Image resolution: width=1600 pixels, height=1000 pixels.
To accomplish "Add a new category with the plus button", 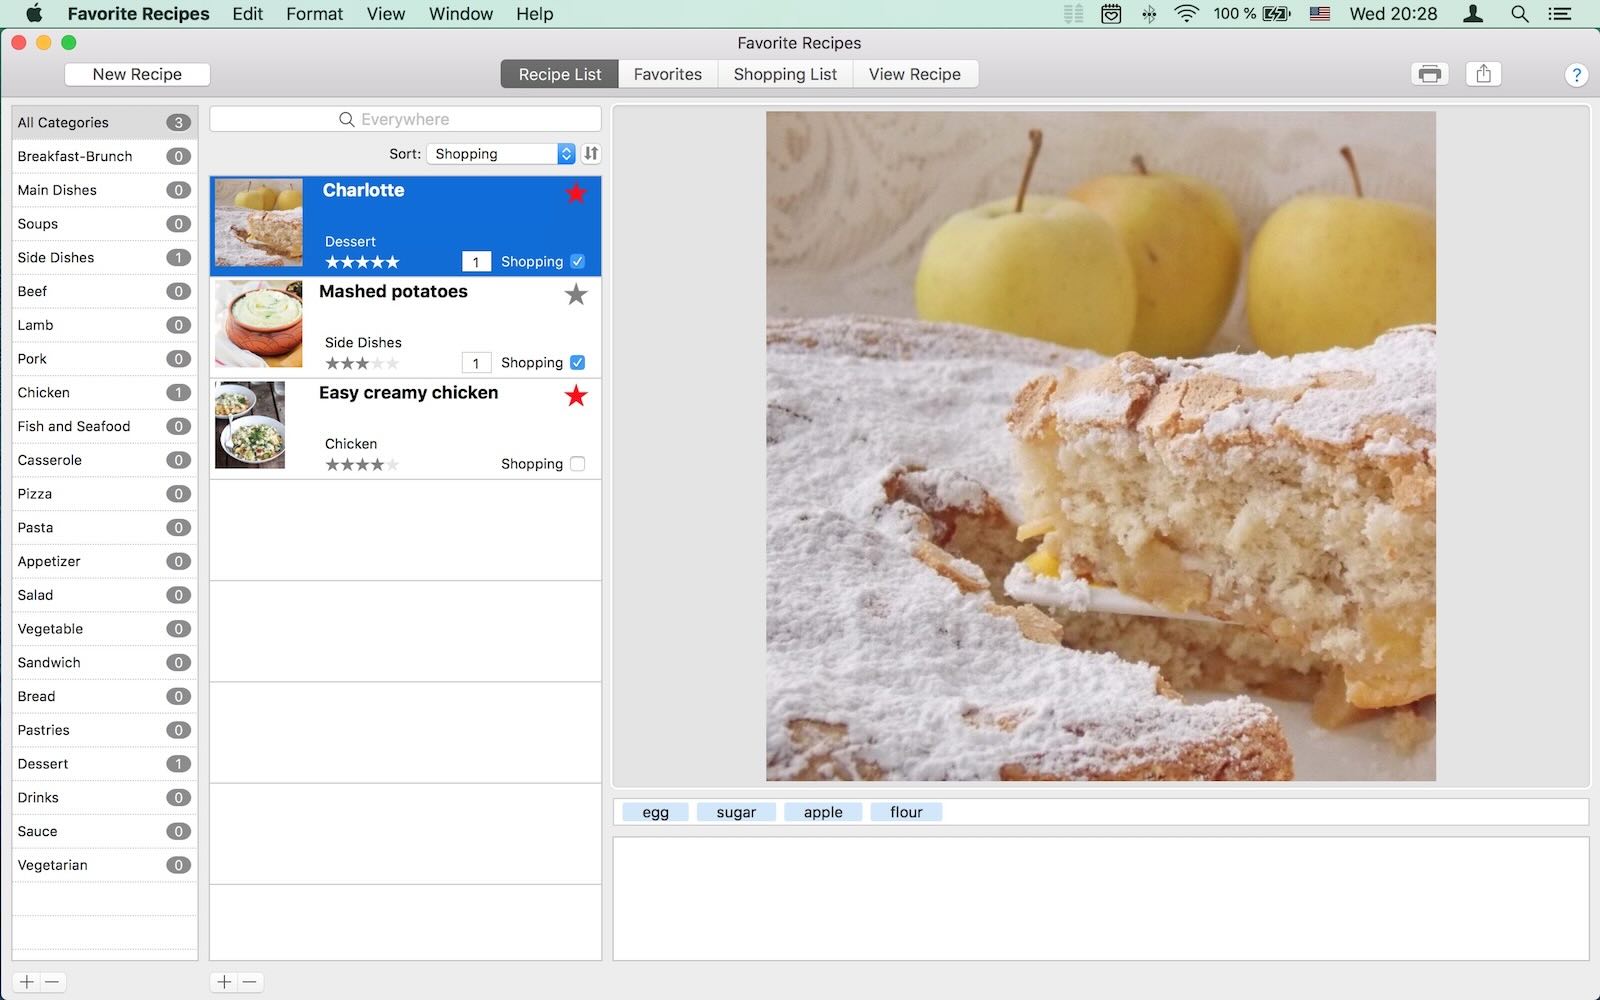I will pyautogui.click(x=27, y=982).
